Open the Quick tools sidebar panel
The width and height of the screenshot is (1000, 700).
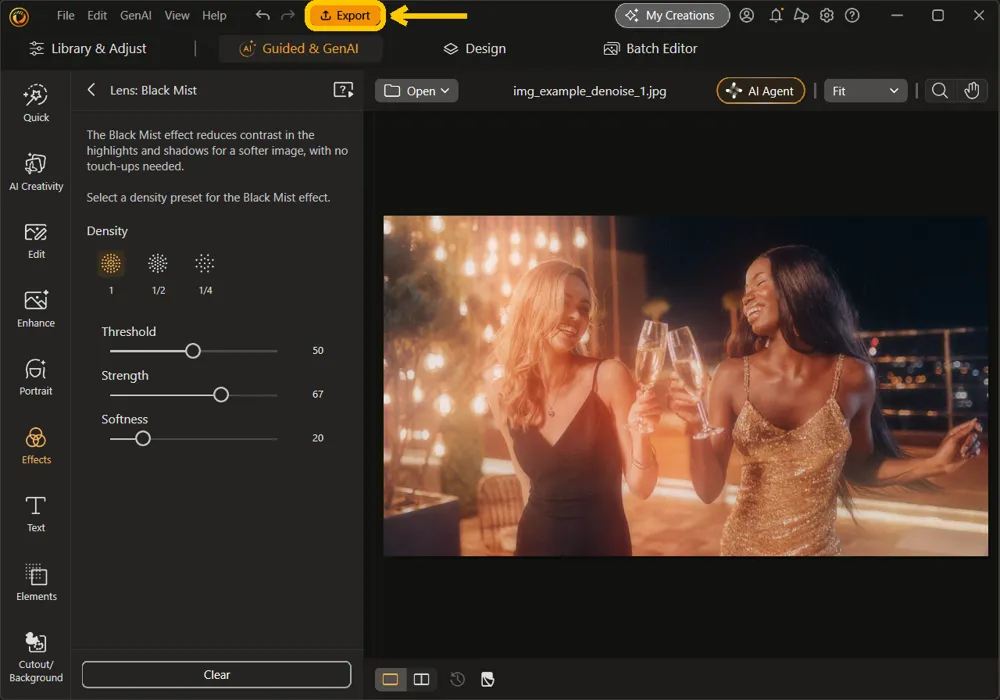[36, 103]
